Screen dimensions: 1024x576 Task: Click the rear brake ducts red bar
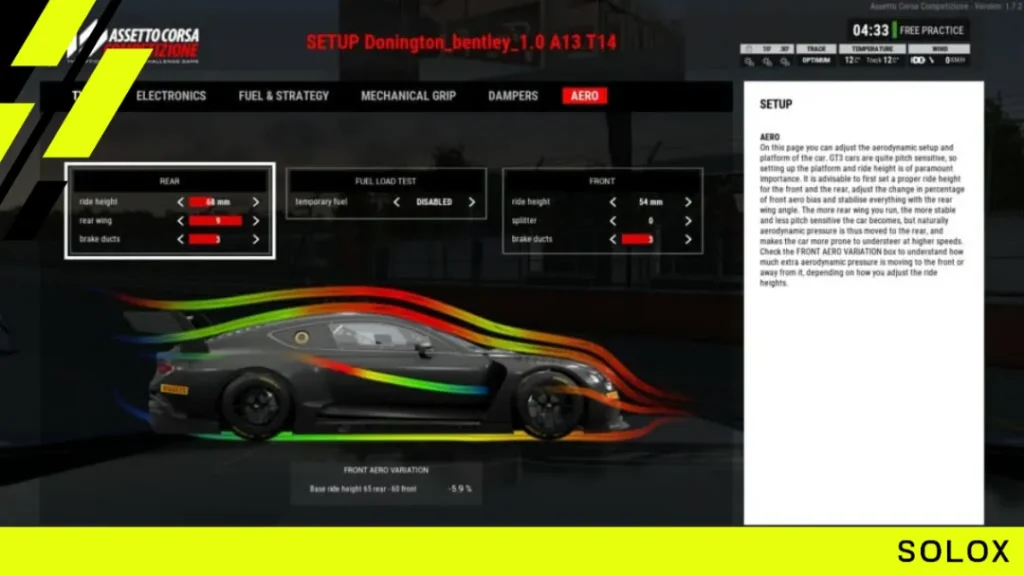pyautogui.click(x=204, y=239)
